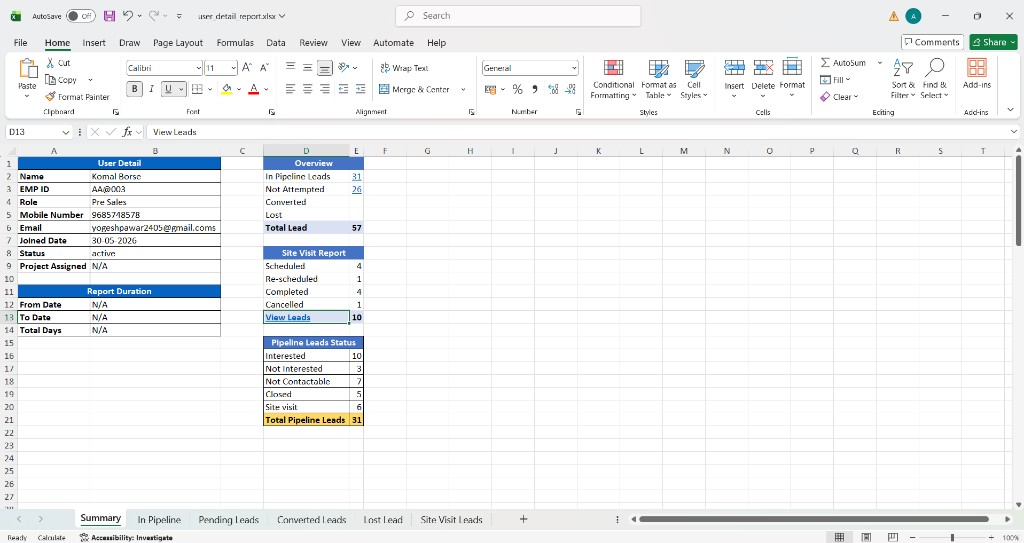Cut the selected cell
This screenshot has width=1024, height=543.
click(x=58, y=63)
